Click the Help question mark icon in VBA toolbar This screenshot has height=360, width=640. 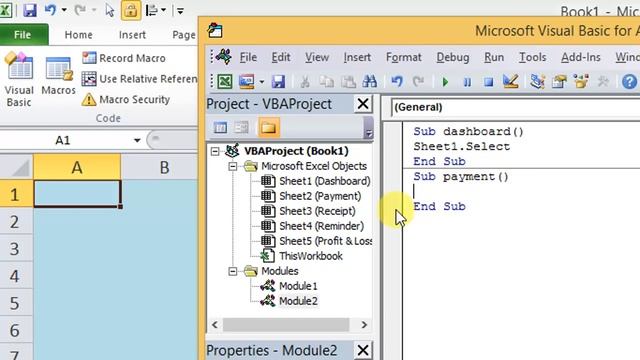(629, 82)
